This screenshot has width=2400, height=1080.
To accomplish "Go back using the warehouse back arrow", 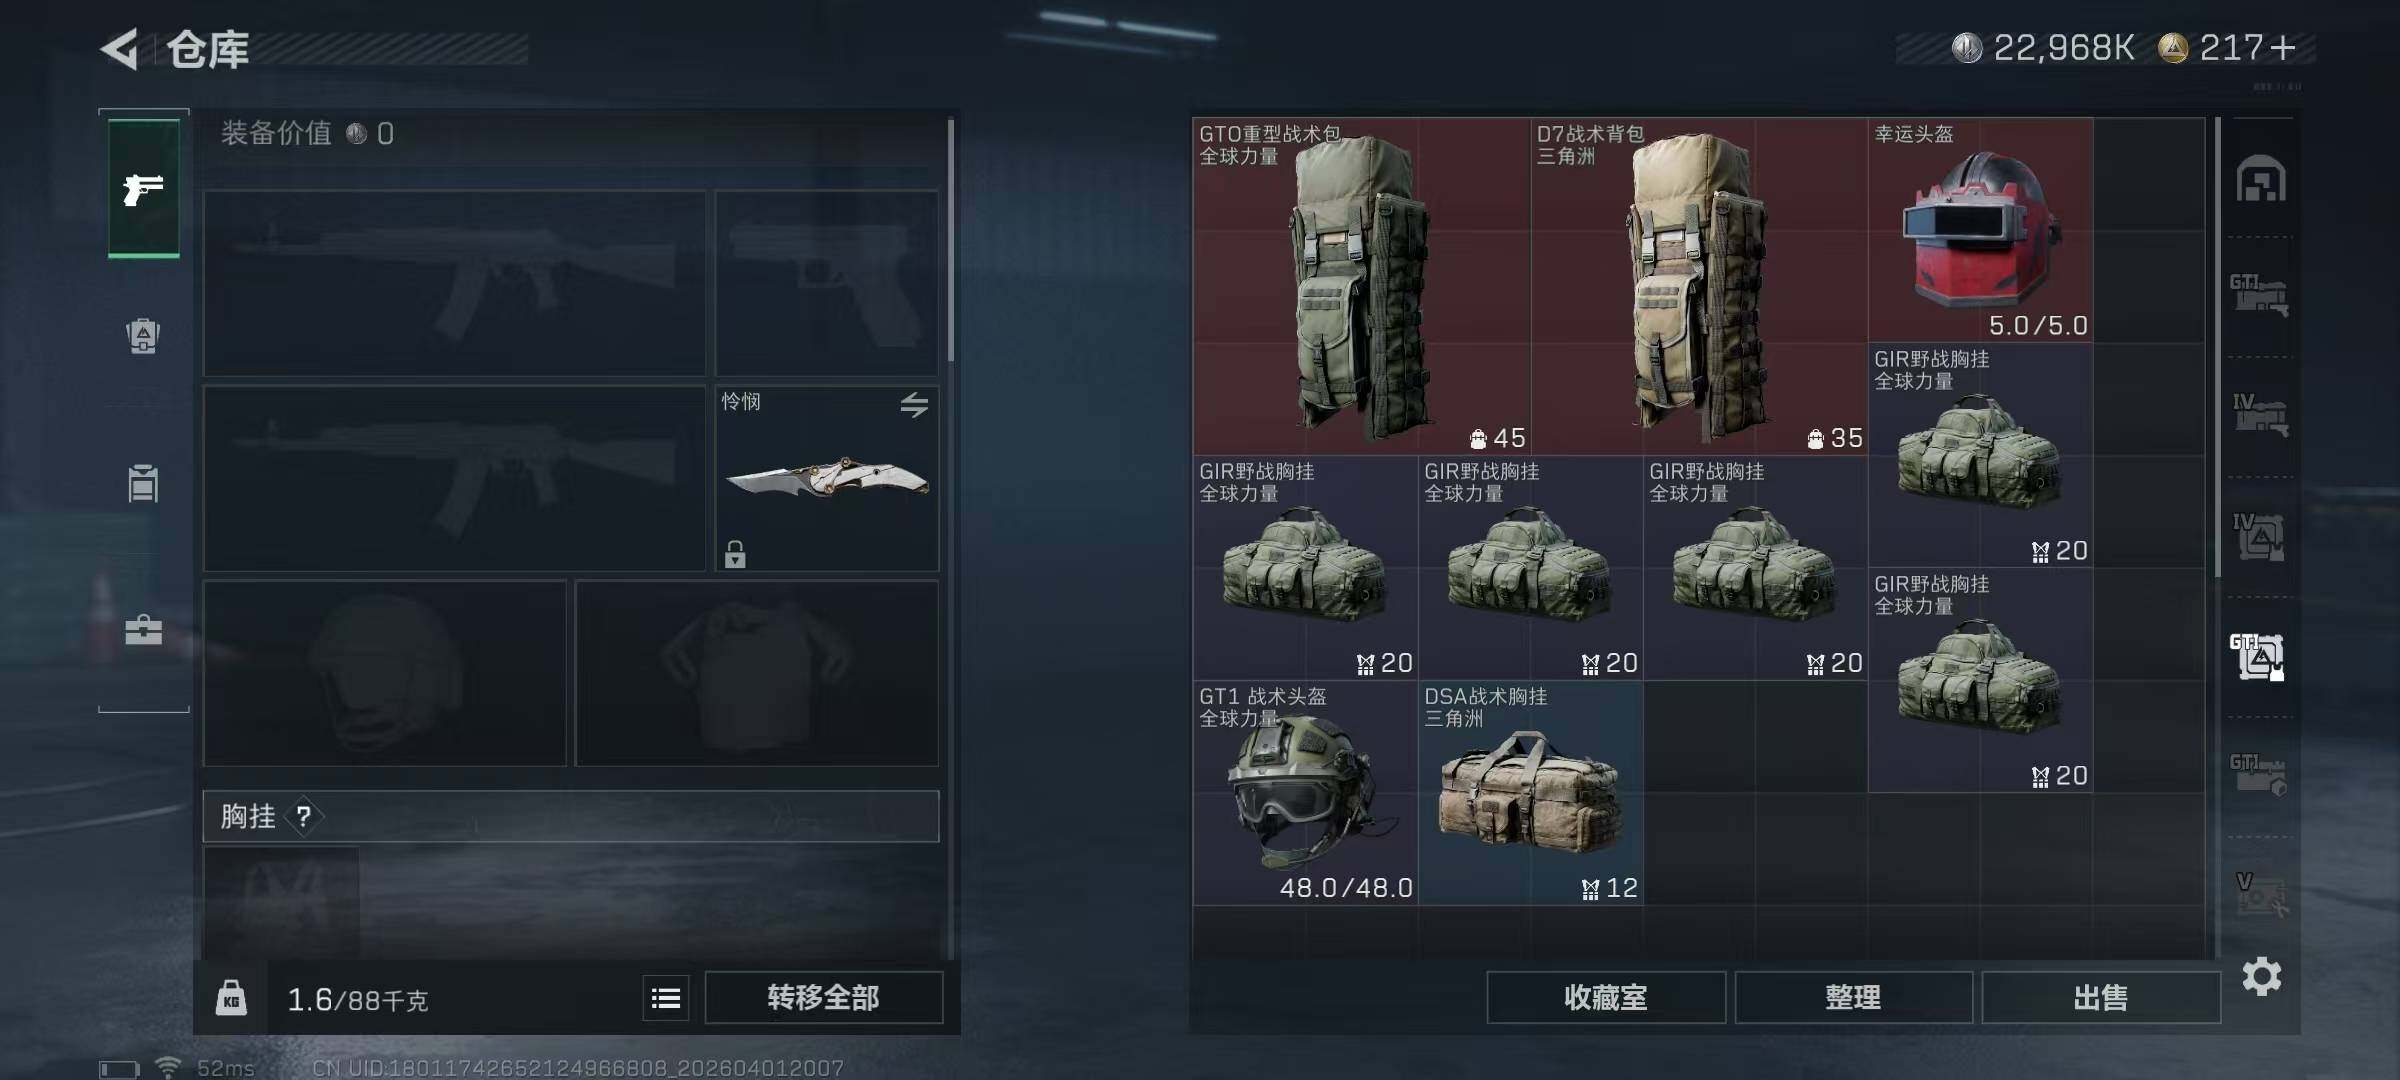I will tap(120, 49).
